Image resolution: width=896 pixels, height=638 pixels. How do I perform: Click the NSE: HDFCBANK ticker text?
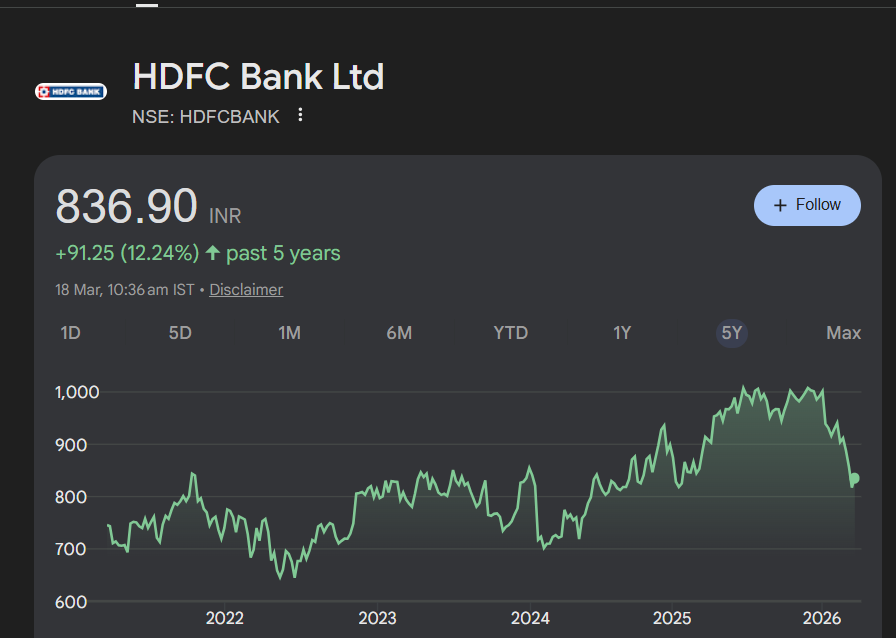click(206, 117)
